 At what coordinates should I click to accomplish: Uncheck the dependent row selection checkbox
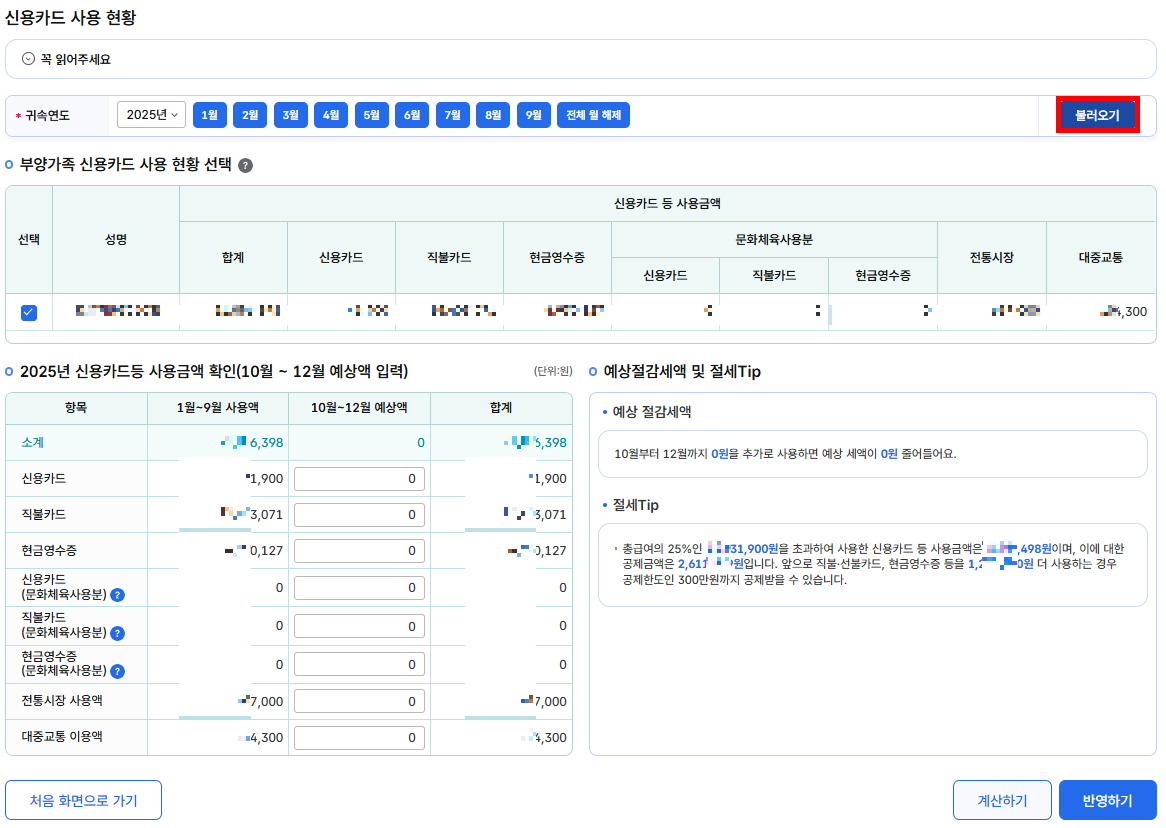28,311
